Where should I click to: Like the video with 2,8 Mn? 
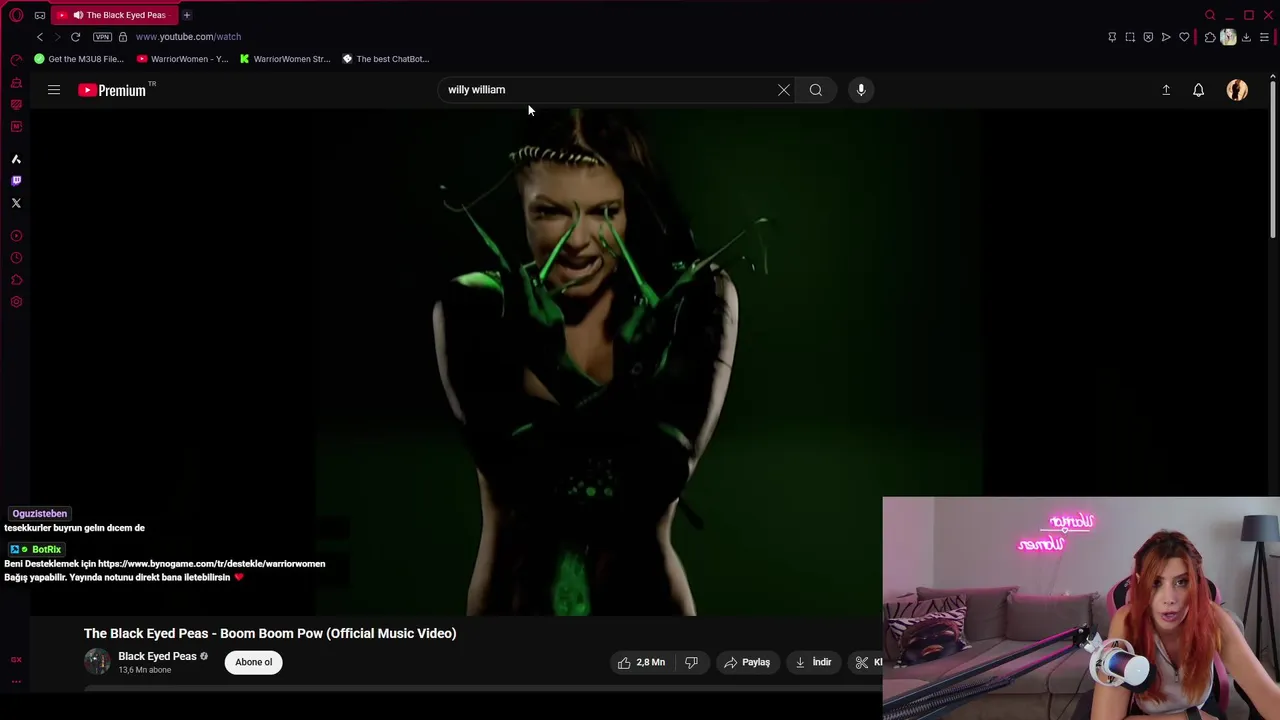click(641, 662)
